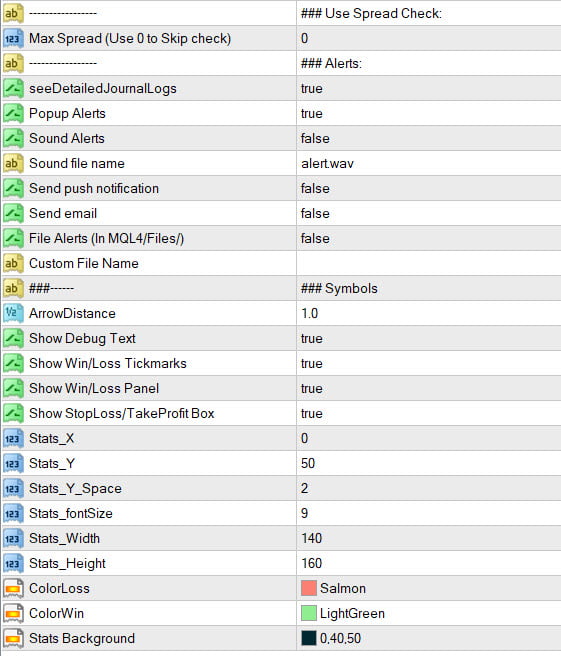Click the LightGreen ColorWin swatch
561x656 pixels.
(309, 613)
